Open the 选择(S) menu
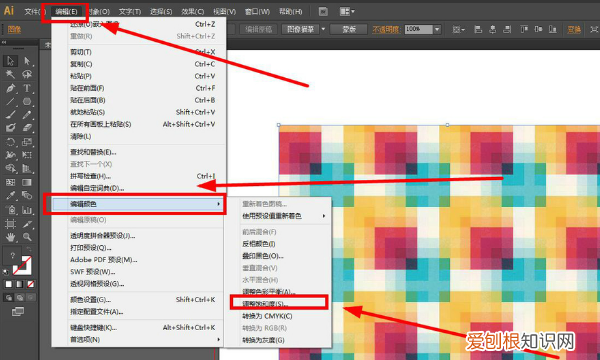Screen dimensions: 600x360 click(x=161, y=11)
